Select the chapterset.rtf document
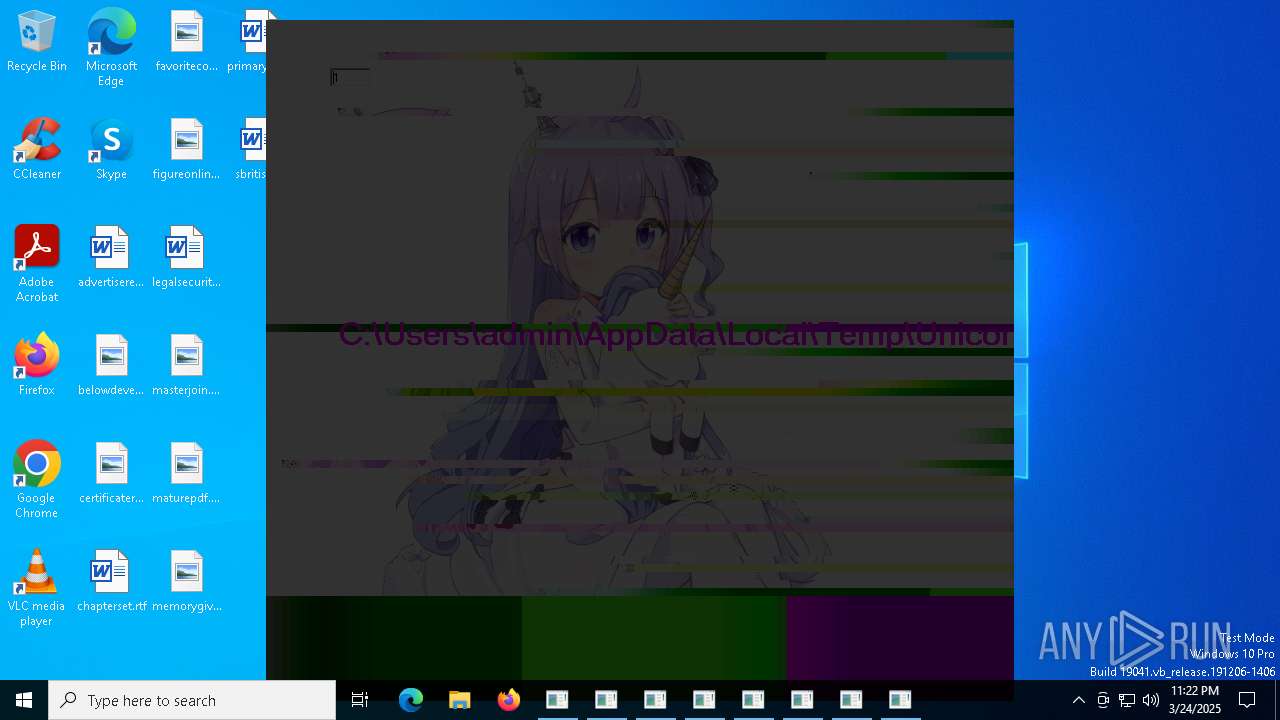 pyautogui.click(x=111, y=582)
